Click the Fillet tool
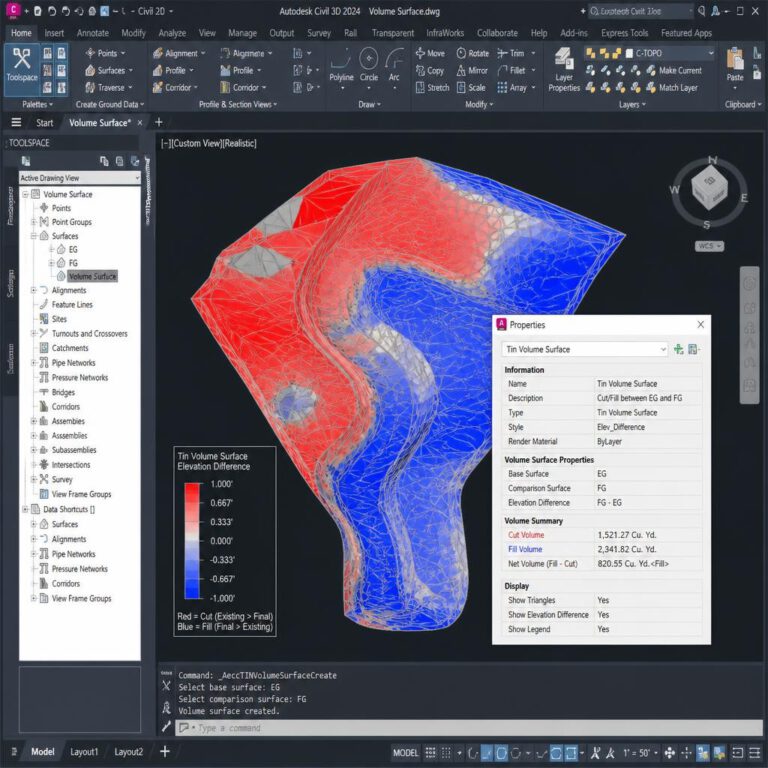 (511, 71)
